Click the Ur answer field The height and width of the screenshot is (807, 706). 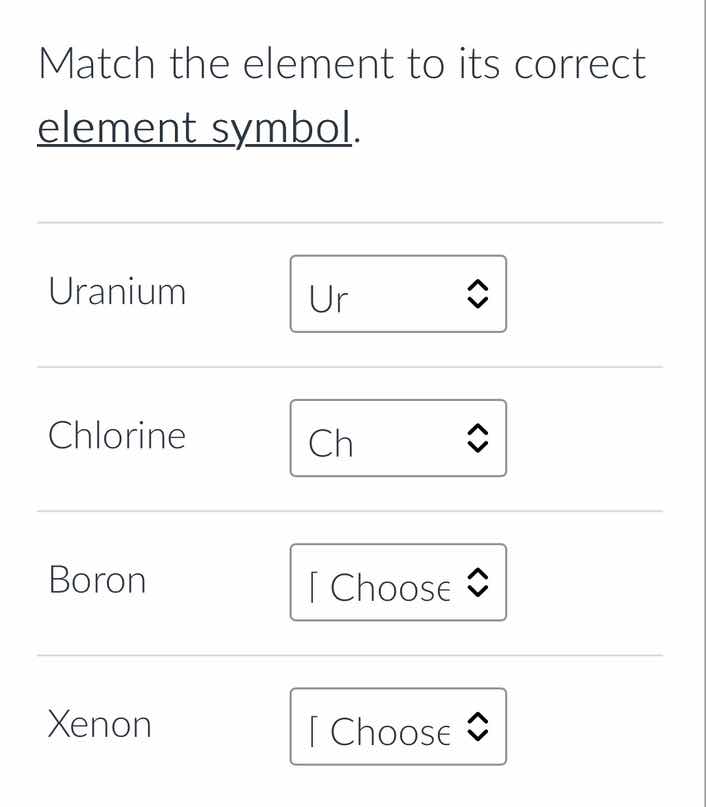tap(370, 294)
